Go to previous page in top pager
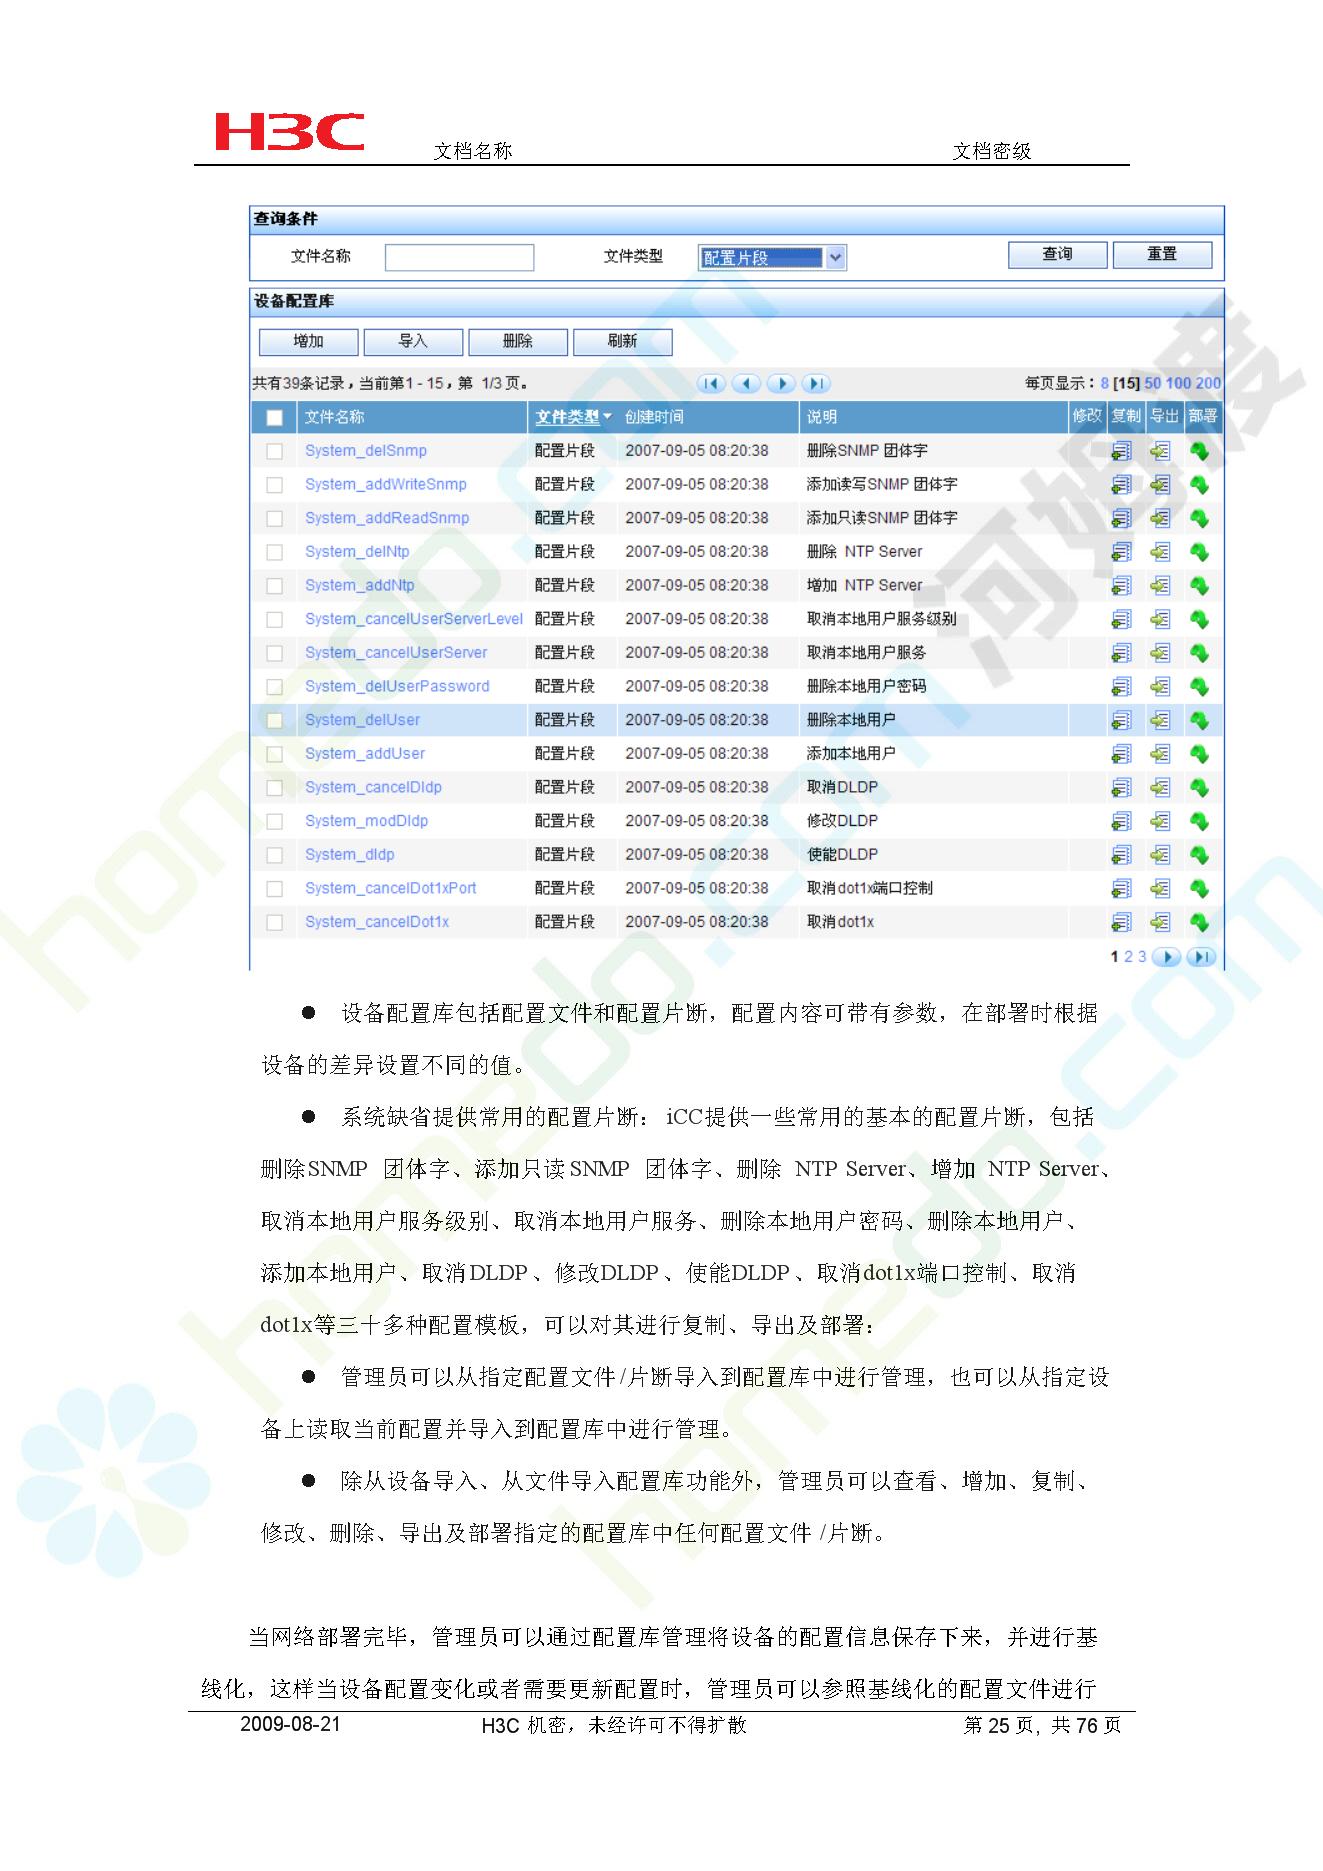 click(x=746, y=383)
